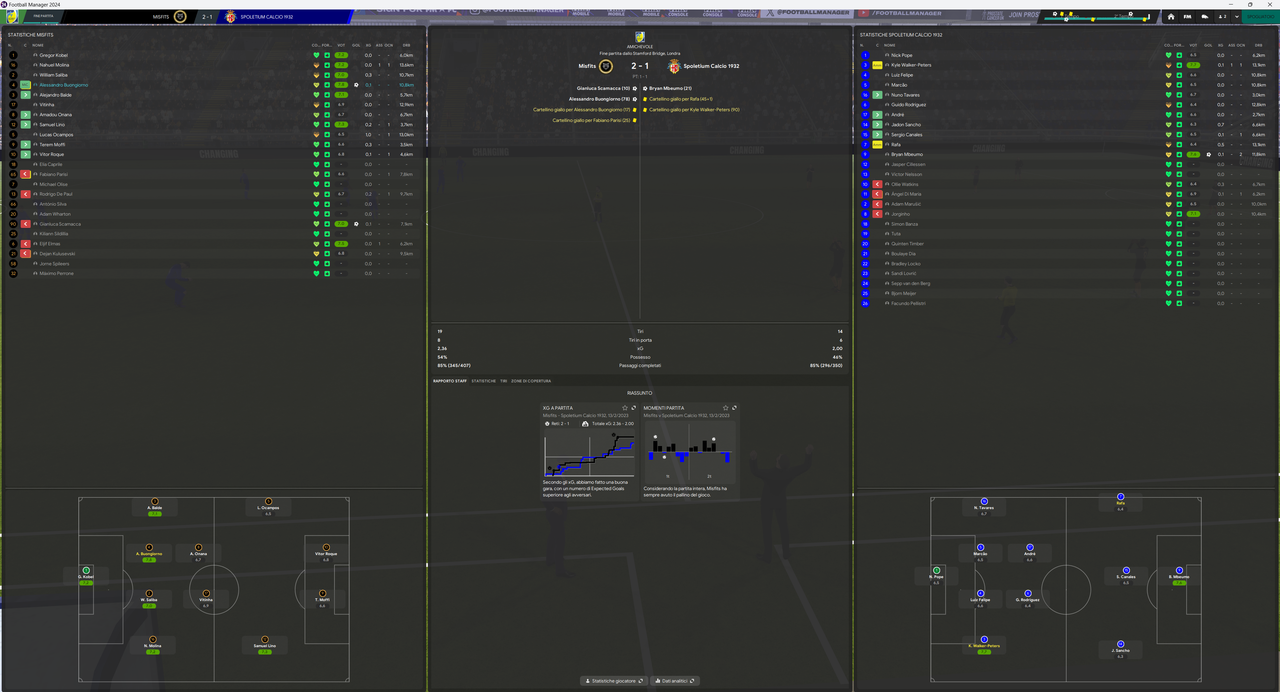Click William Saliba's match fitness icon
This screenshot has width=1280, height=692.
pyautogui.click(x=327, y=75)
